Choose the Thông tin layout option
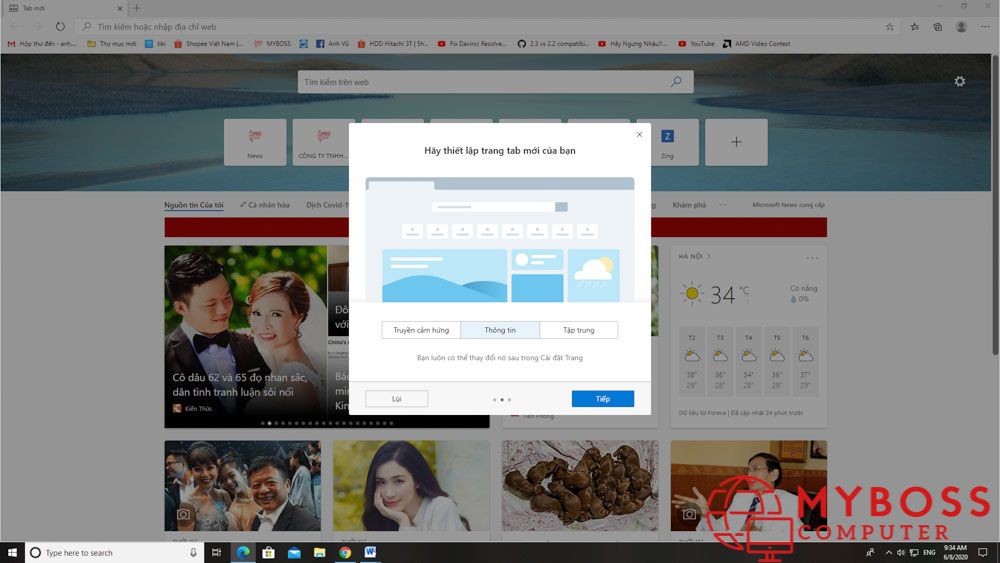Viewport: 1000px width, 563px height. [500, 330]
